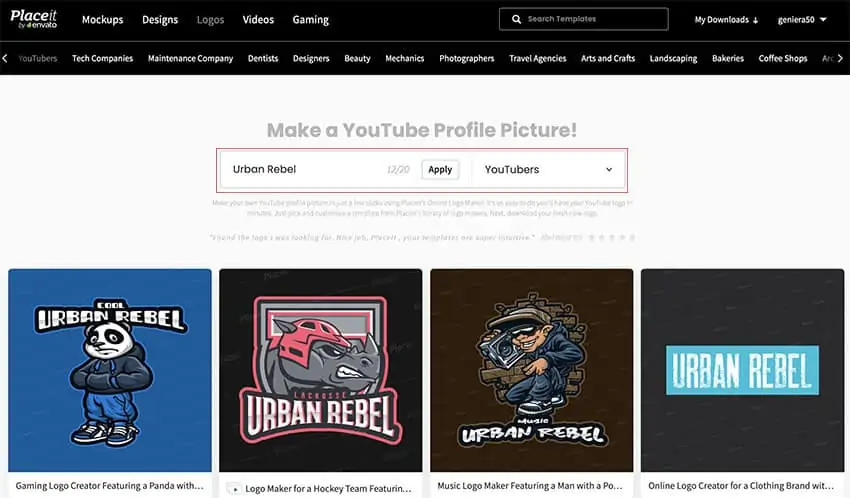
Task: Open My Downloads
Action: point(726,20)
